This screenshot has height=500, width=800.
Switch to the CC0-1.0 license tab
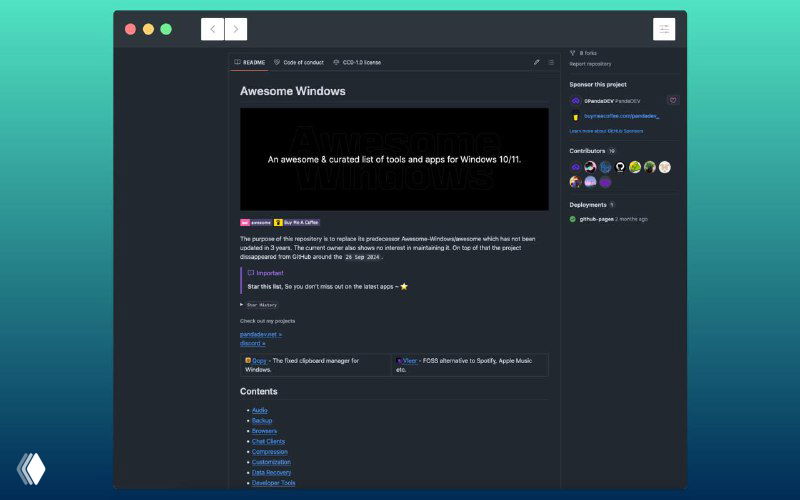pyautogui.click(x=357, y=62)
